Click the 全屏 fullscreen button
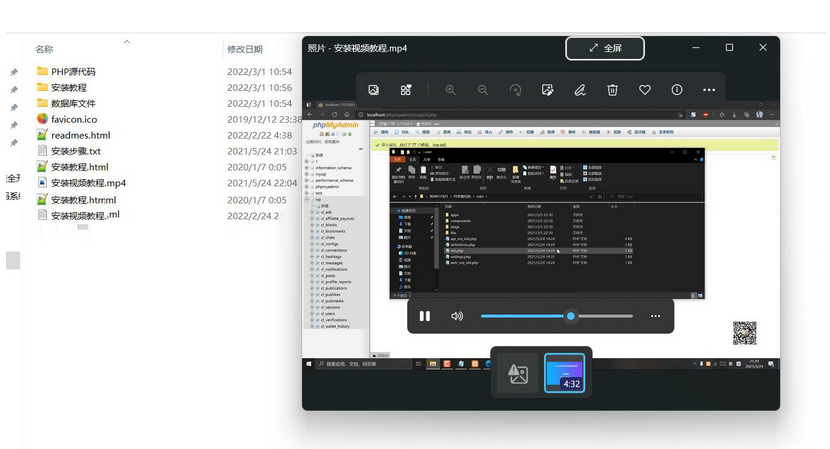830x449 pixels. (605, 48)
